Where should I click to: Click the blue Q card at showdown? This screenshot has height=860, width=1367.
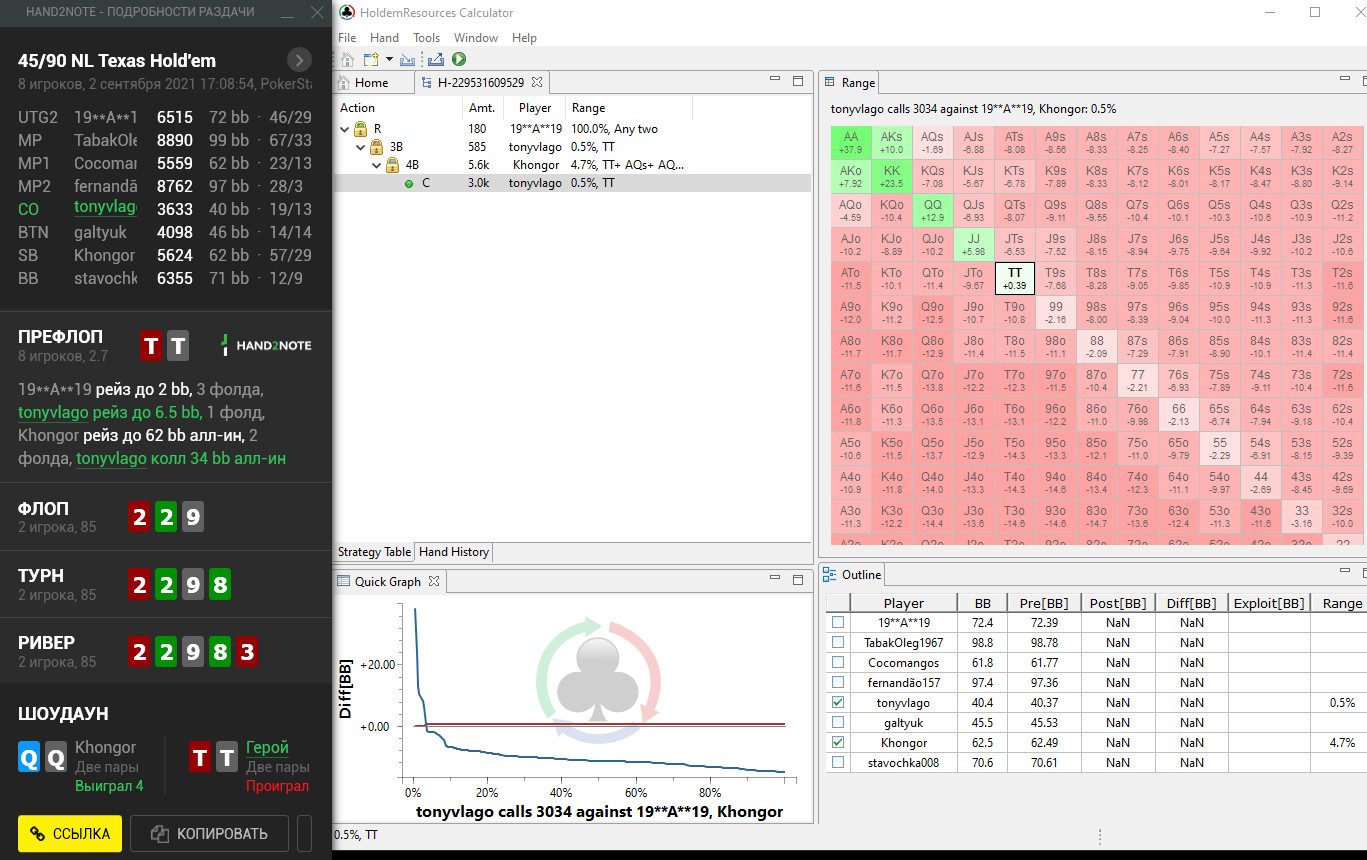click(x=30, y=757)
